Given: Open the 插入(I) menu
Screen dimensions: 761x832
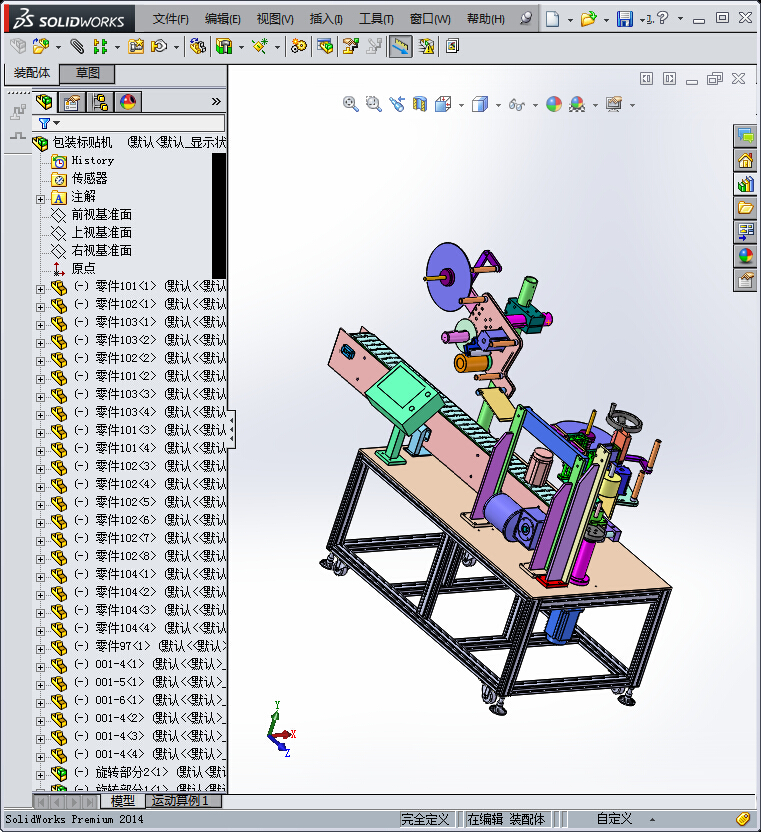Looking at the screenshot, I should tap(326, 19).
